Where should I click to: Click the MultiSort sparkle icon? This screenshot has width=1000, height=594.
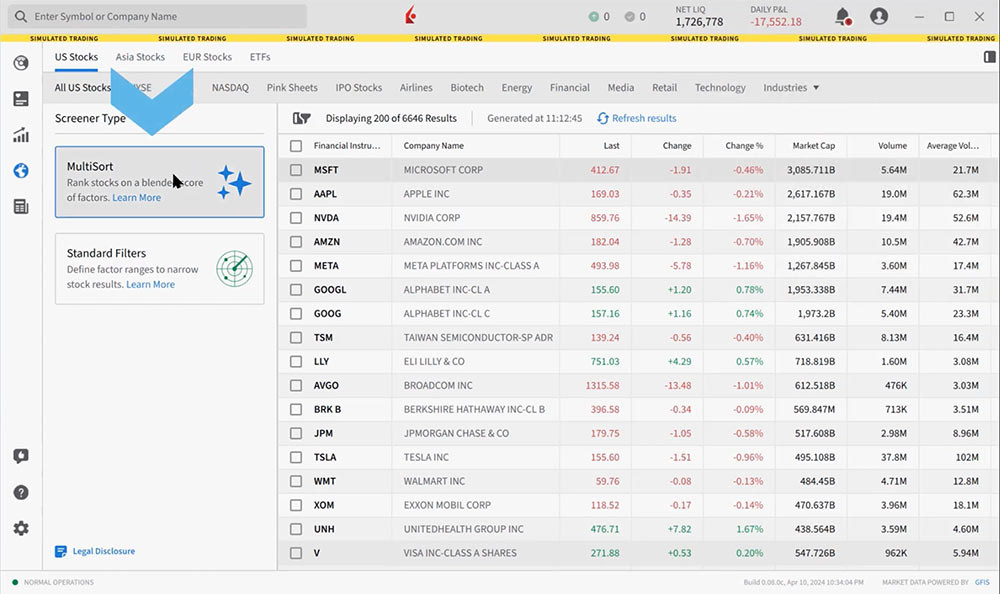click(x=234, y=182)
